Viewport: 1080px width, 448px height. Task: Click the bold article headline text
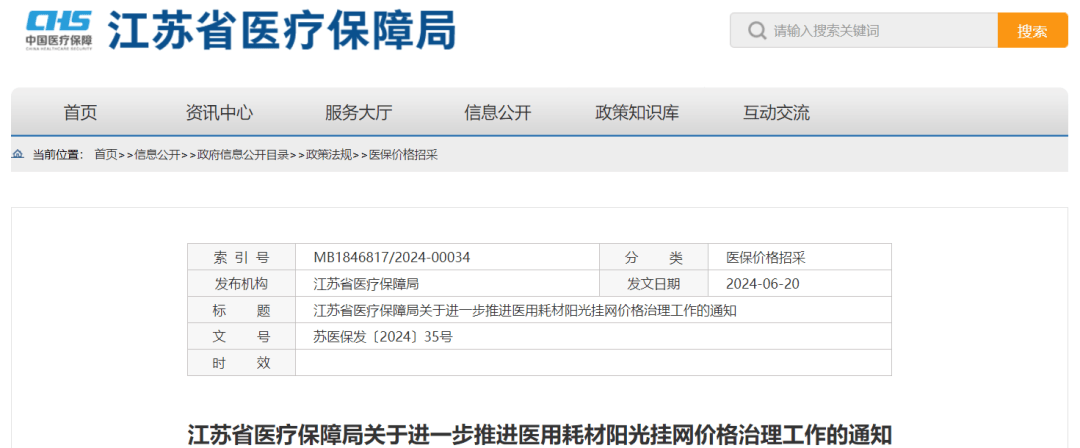539,435
